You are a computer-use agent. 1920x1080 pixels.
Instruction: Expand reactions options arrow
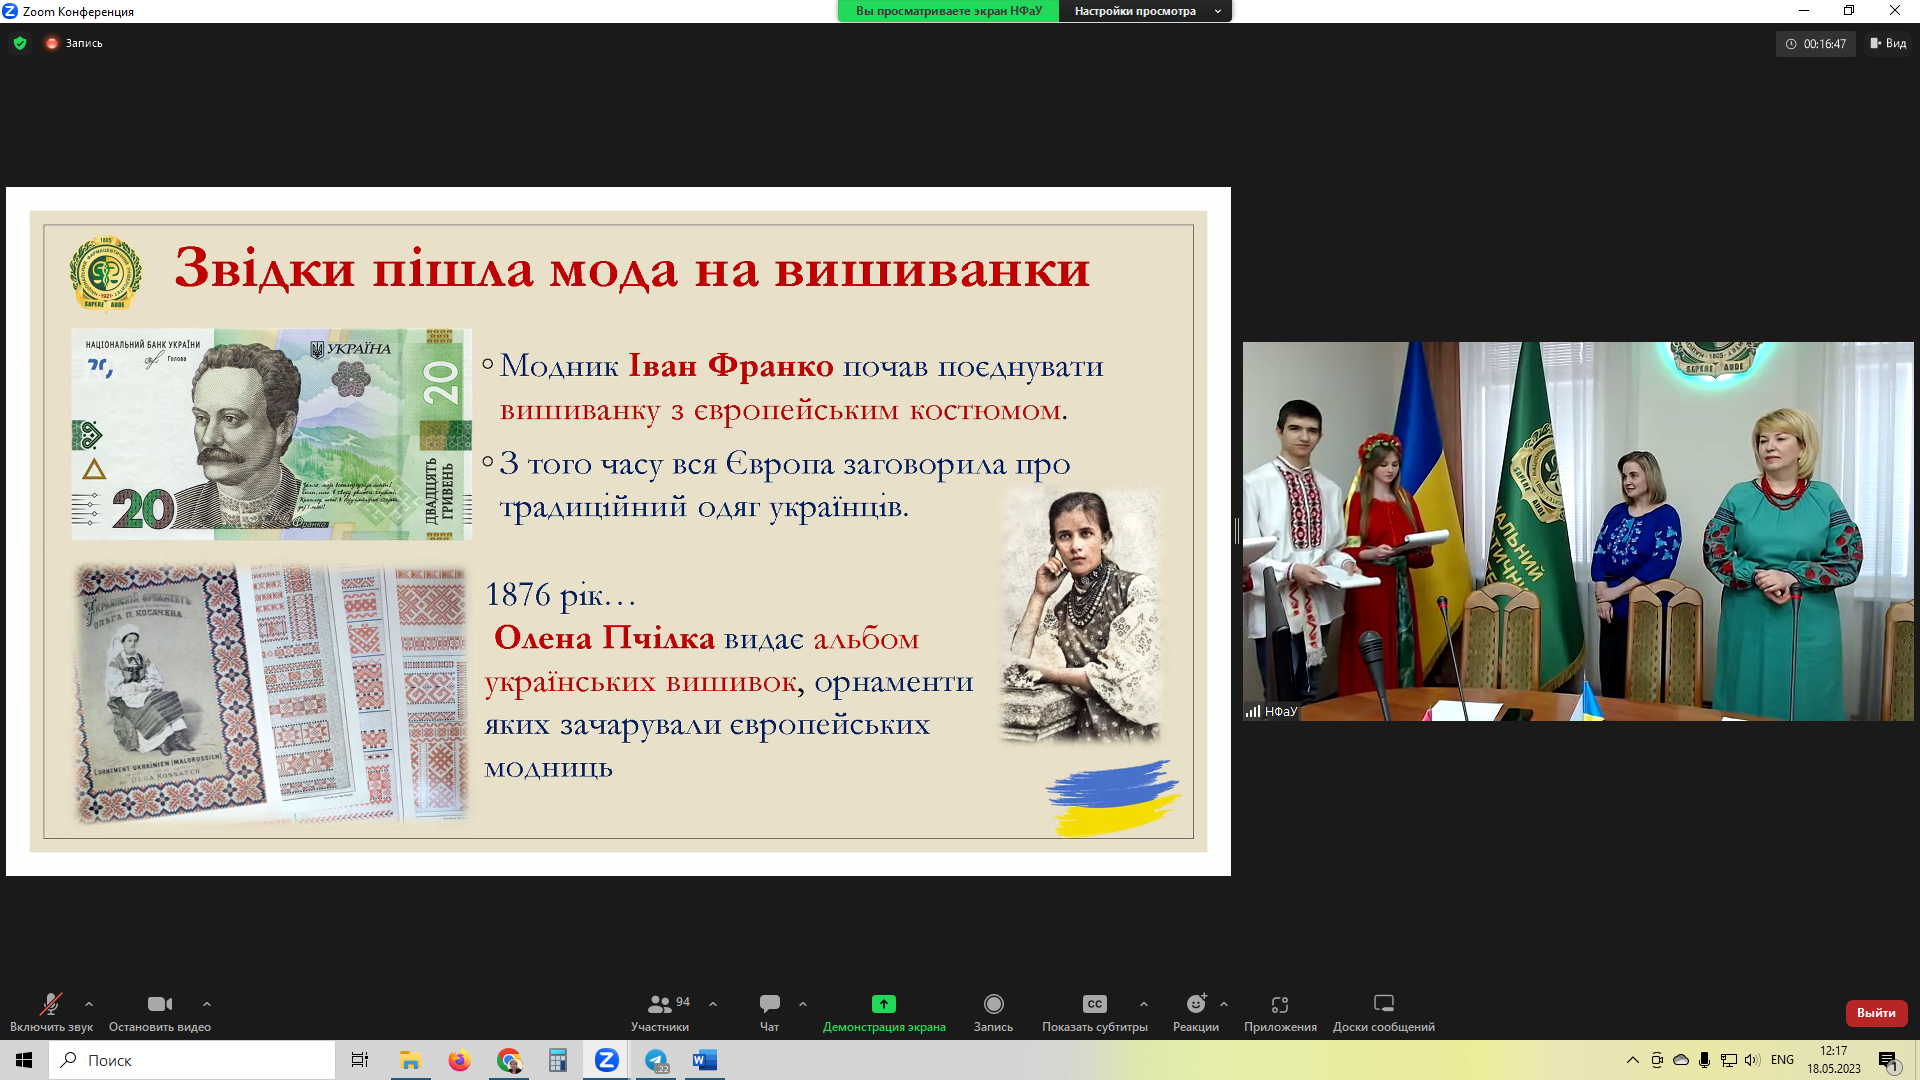coord(1224,1004)
